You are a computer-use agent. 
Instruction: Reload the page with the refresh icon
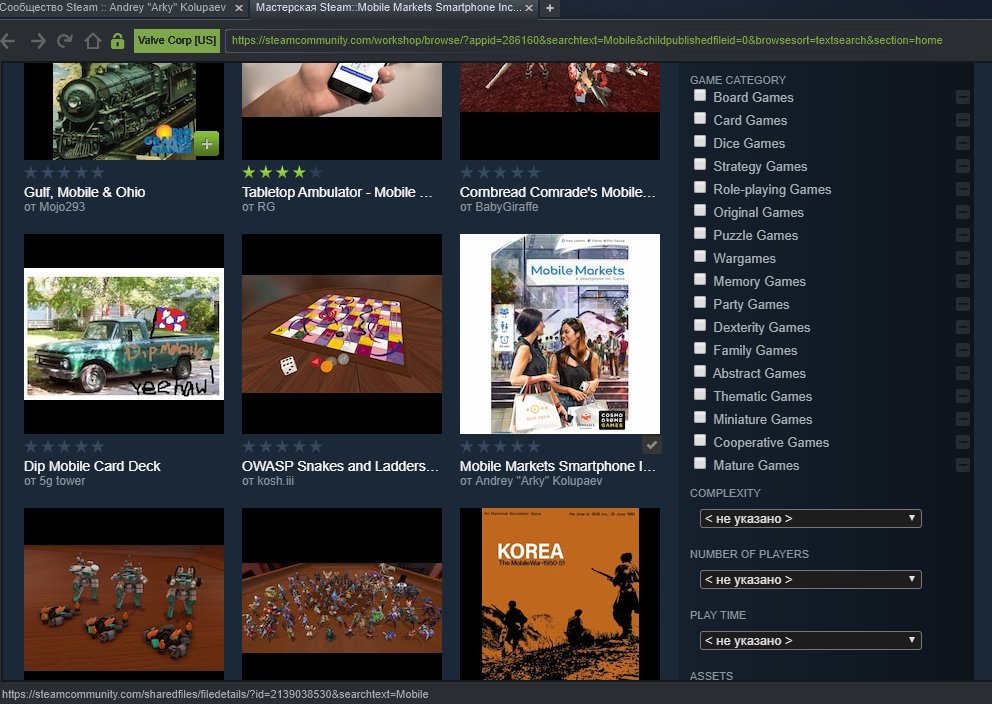click(x=65, y=41)
